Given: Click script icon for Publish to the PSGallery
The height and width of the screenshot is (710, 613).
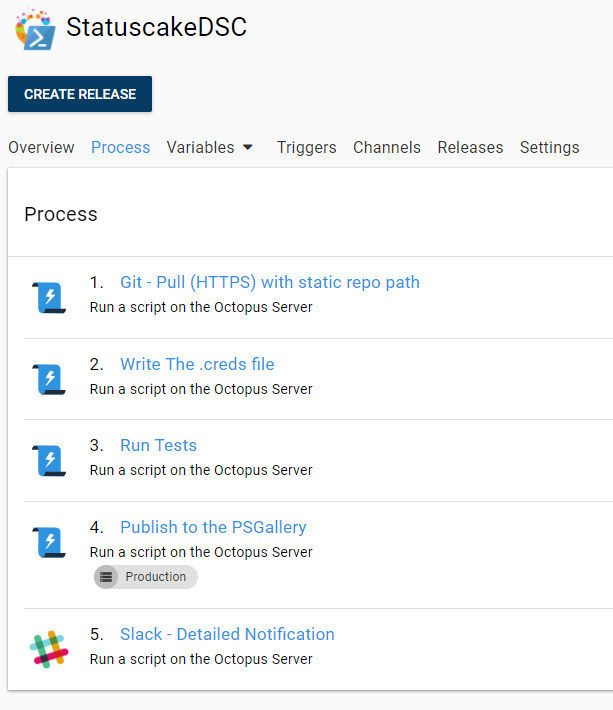Looking at the screenshot, I should click(49, 542).
